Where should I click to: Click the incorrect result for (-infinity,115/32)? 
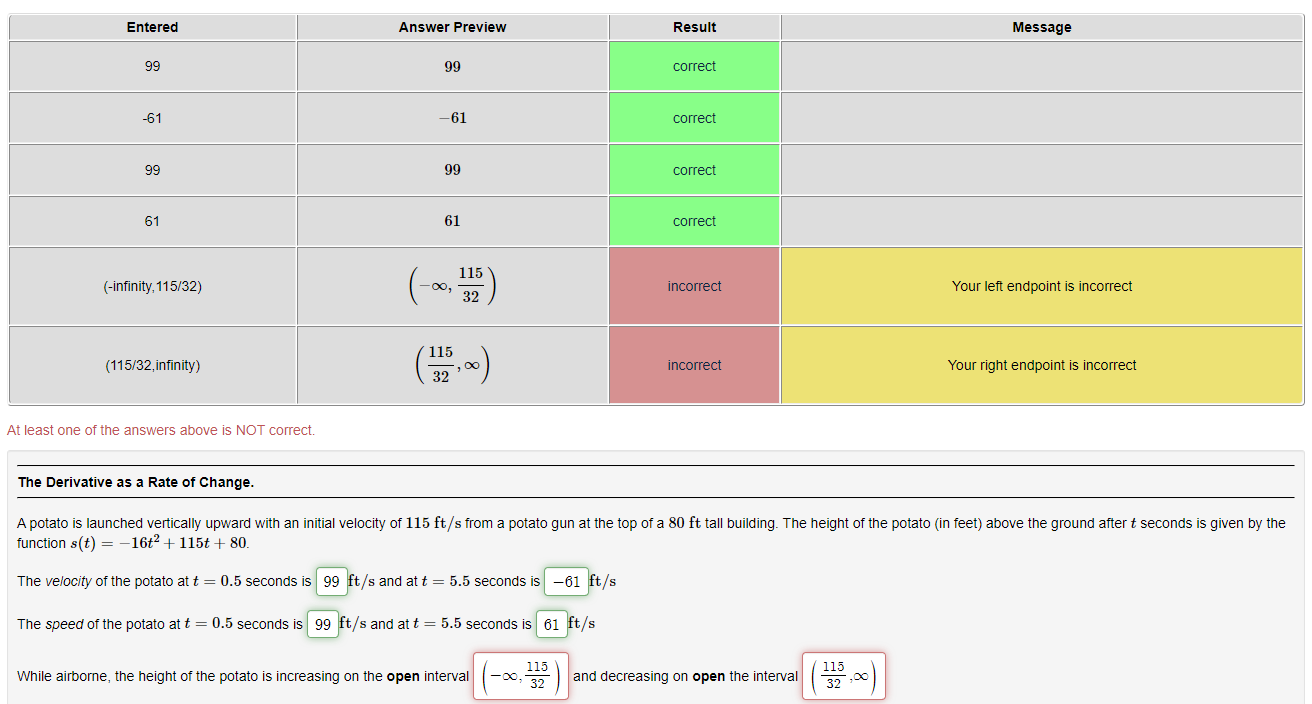(694, 285)
